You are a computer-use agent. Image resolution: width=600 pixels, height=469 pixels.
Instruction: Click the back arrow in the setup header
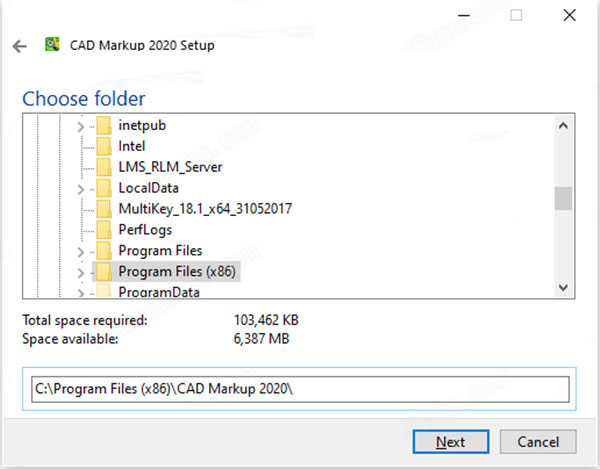20,46
